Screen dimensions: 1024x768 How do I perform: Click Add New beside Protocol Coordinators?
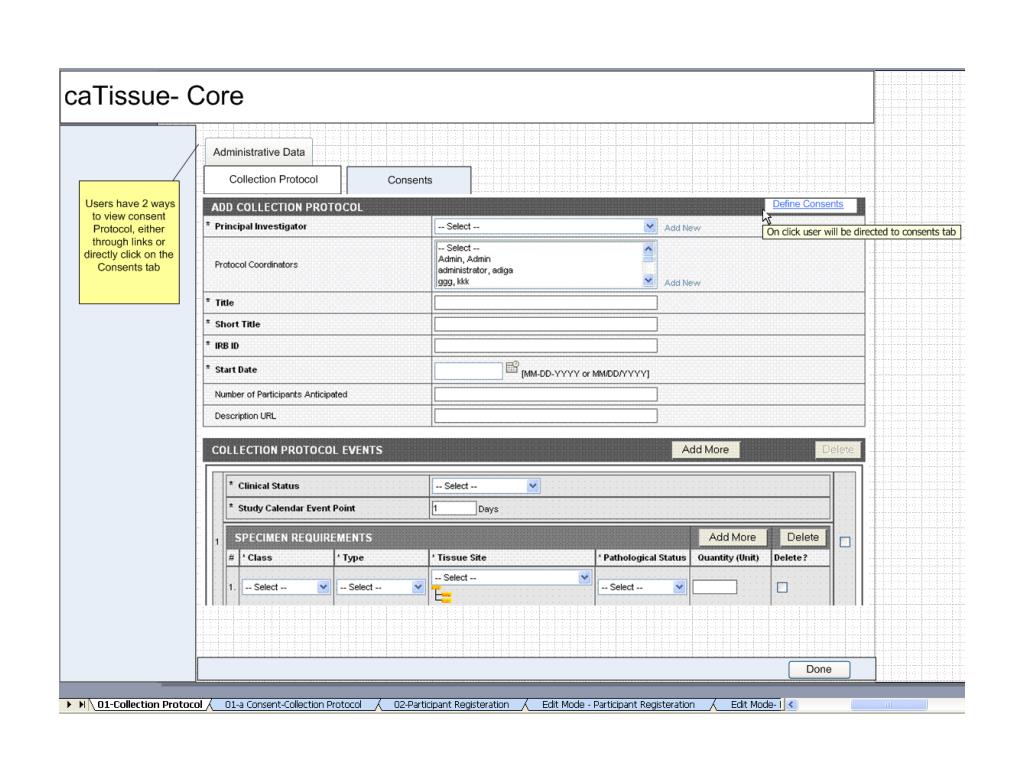(682, 283)
